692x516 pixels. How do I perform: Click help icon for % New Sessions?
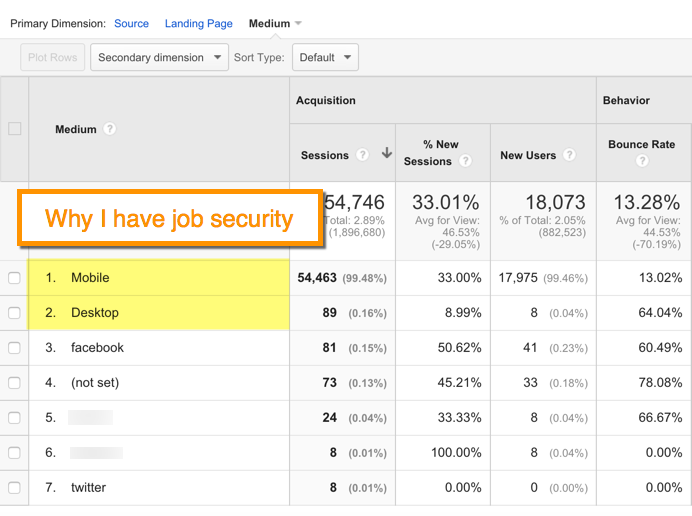coord(466,161)
